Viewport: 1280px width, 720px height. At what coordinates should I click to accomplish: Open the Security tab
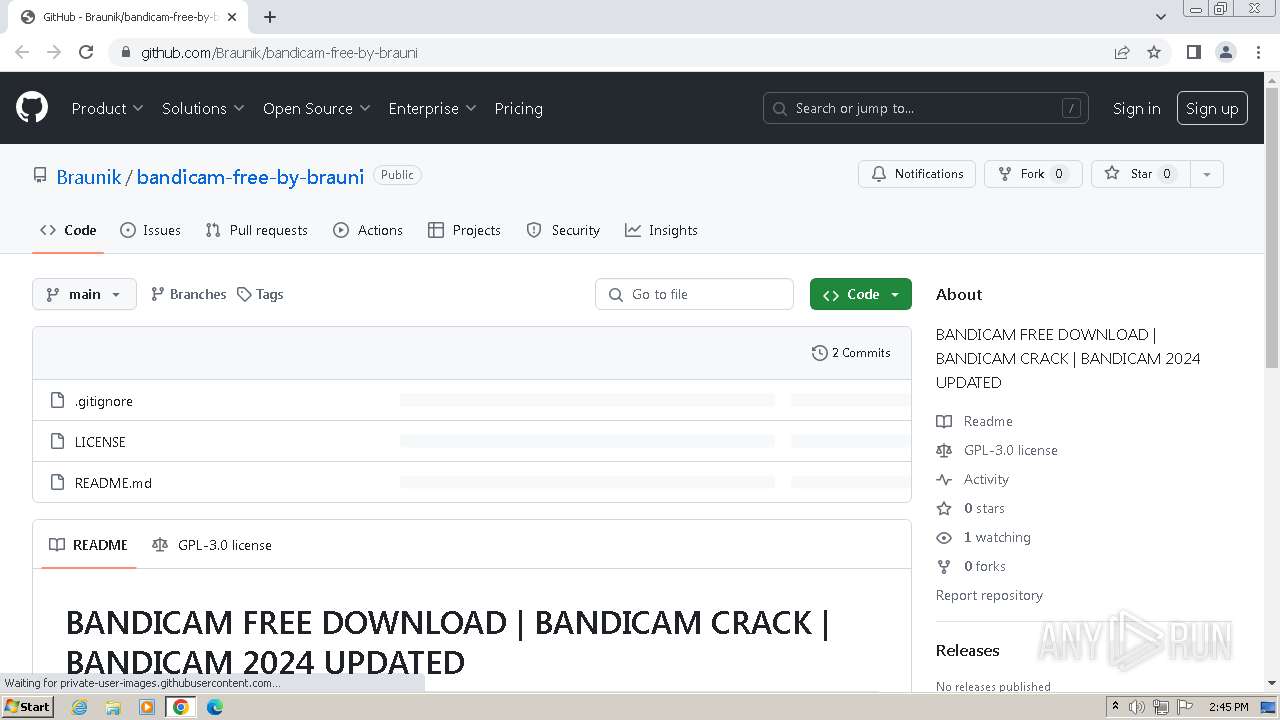coord(564,230)
